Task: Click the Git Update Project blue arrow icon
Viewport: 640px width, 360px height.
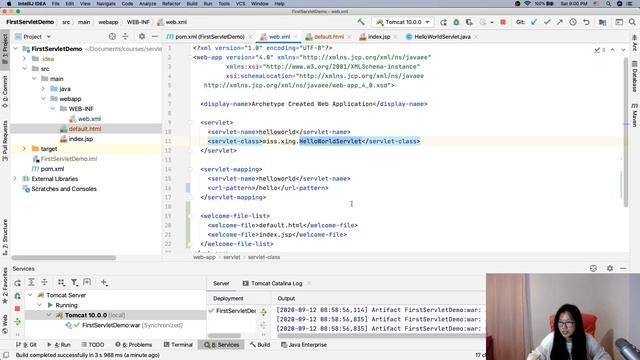Action: coord(534,22)
